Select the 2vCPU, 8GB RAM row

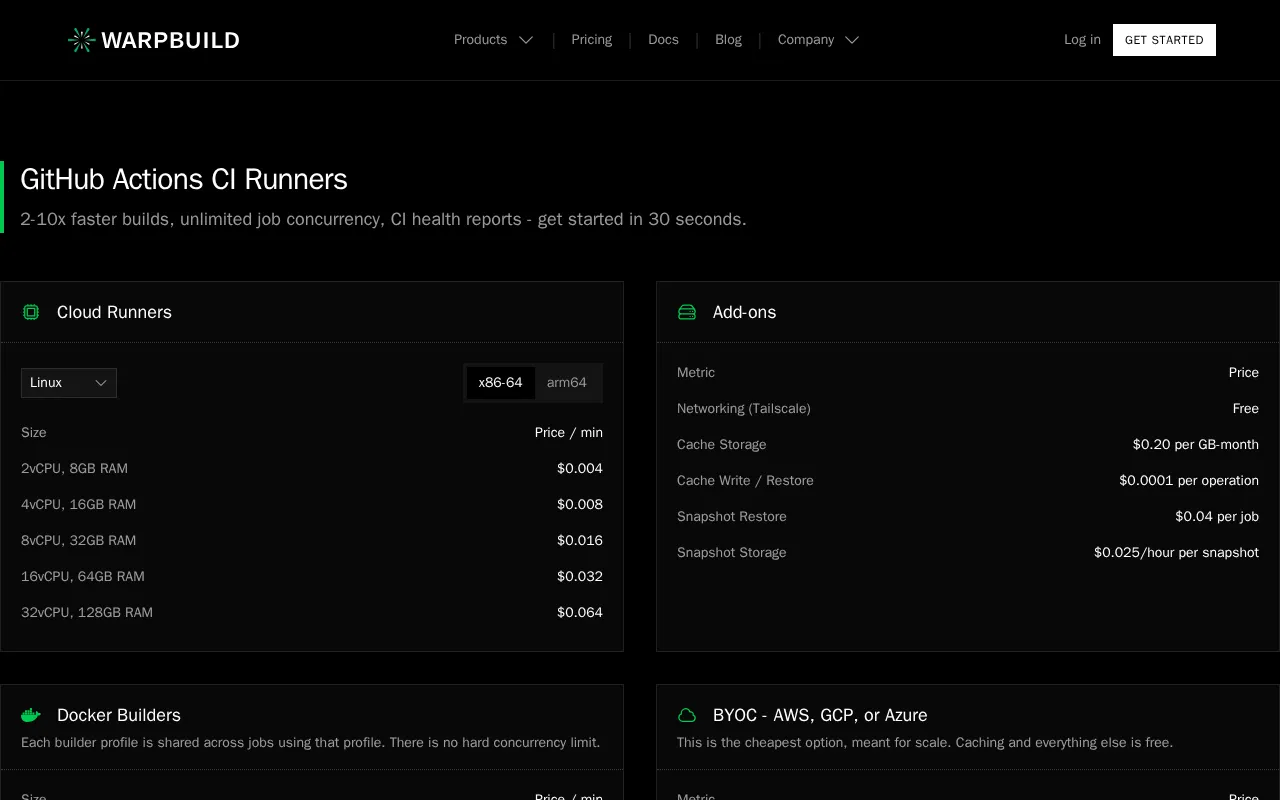click(312, 469)
